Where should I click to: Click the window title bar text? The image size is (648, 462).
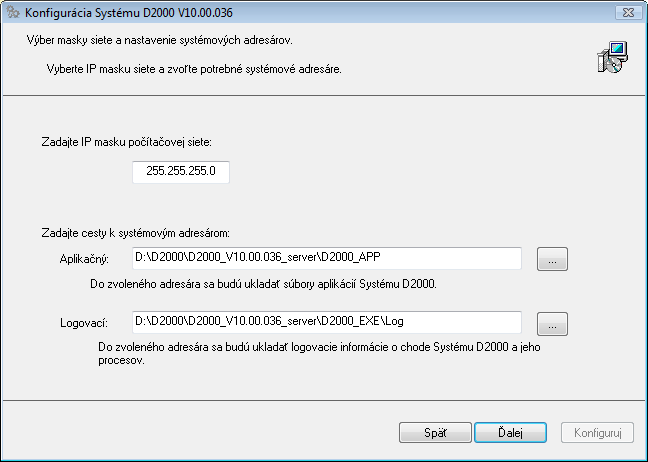pos(139,14)
